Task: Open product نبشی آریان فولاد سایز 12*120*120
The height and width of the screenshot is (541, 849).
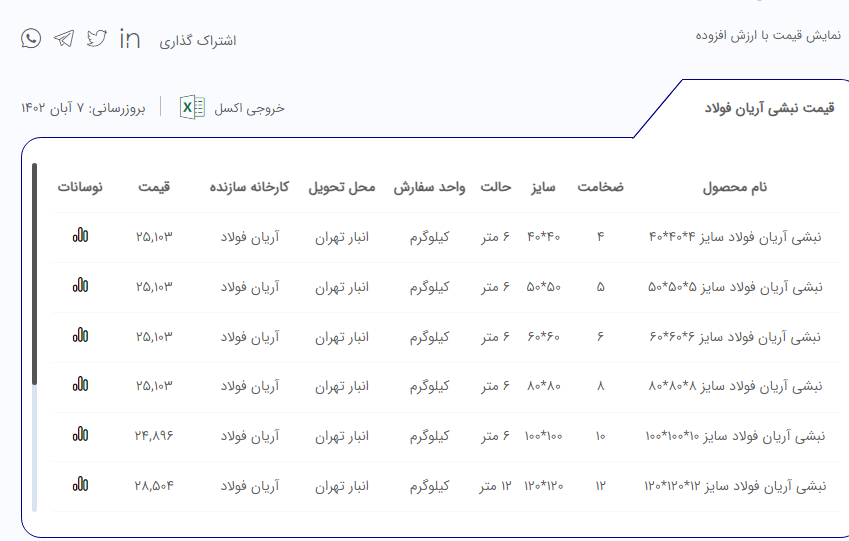Action: [735, 486]
